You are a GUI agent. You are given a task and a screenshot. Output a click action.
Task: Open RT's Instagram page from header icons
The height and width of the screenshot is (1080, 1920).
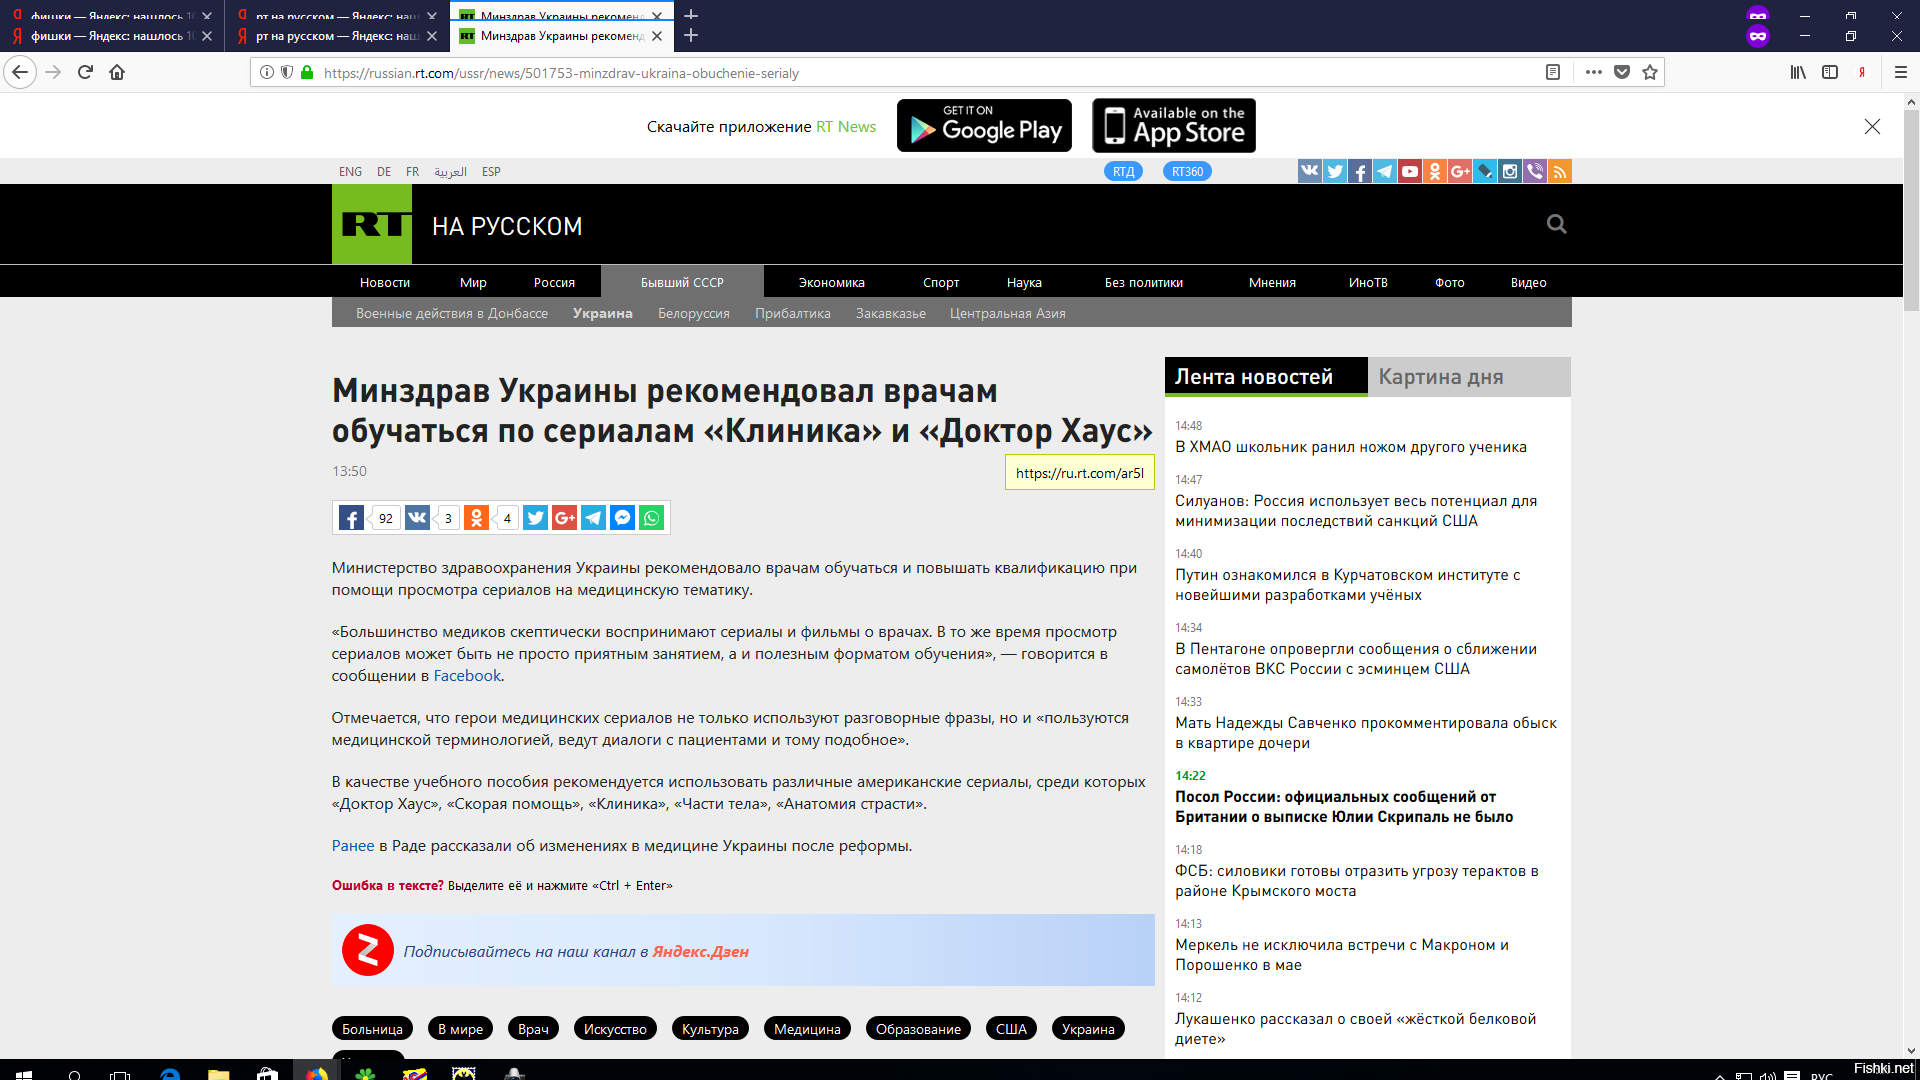[x=1509, y=171]
